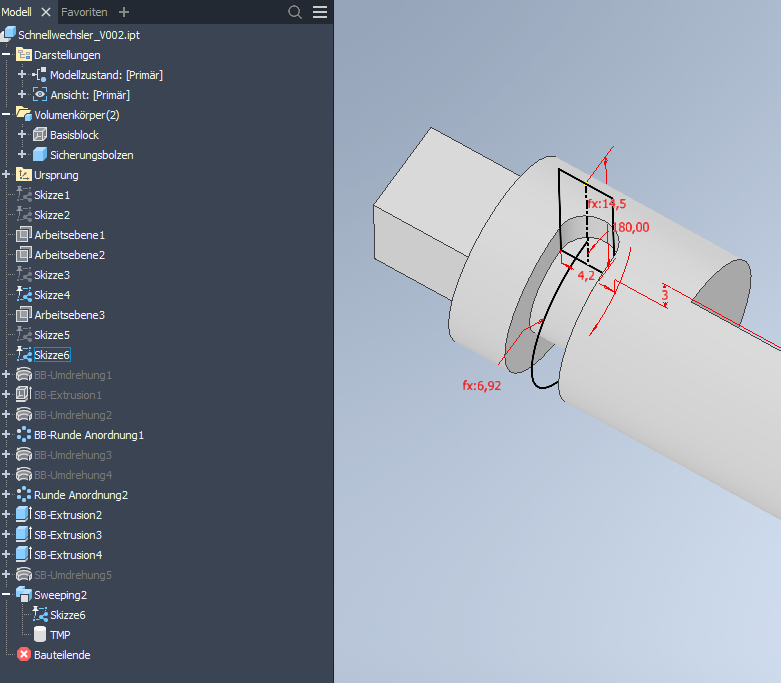Screen dimensions: 781x683
Task: Click the Sicherungsbolzen solid body icon
Action: [40, 155]
